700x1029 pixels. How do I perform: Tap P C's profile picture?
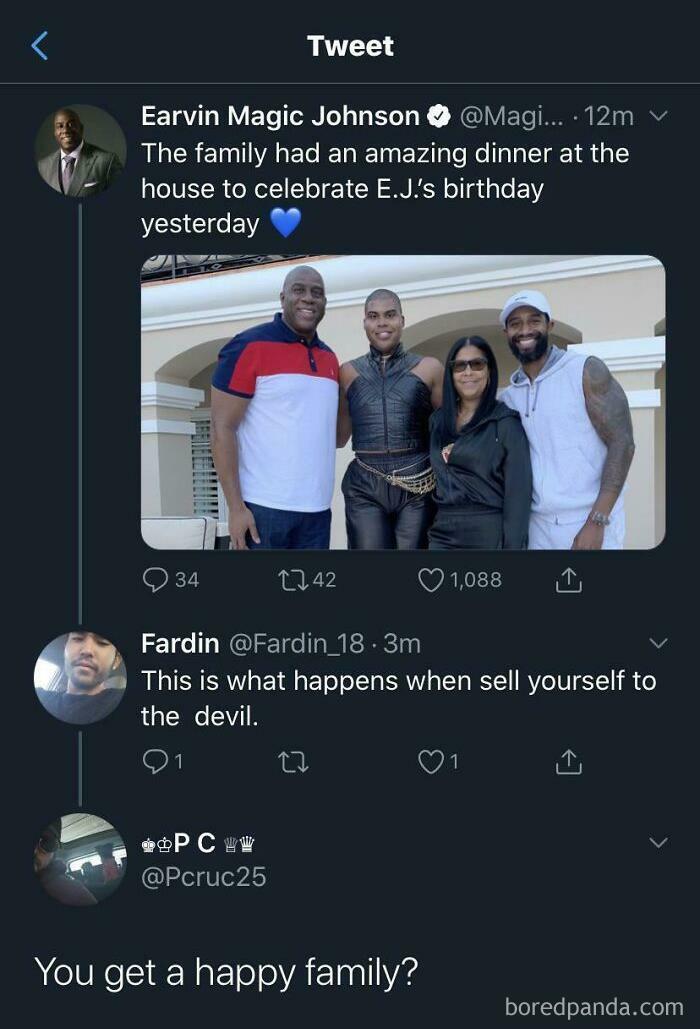click(80, 859)
